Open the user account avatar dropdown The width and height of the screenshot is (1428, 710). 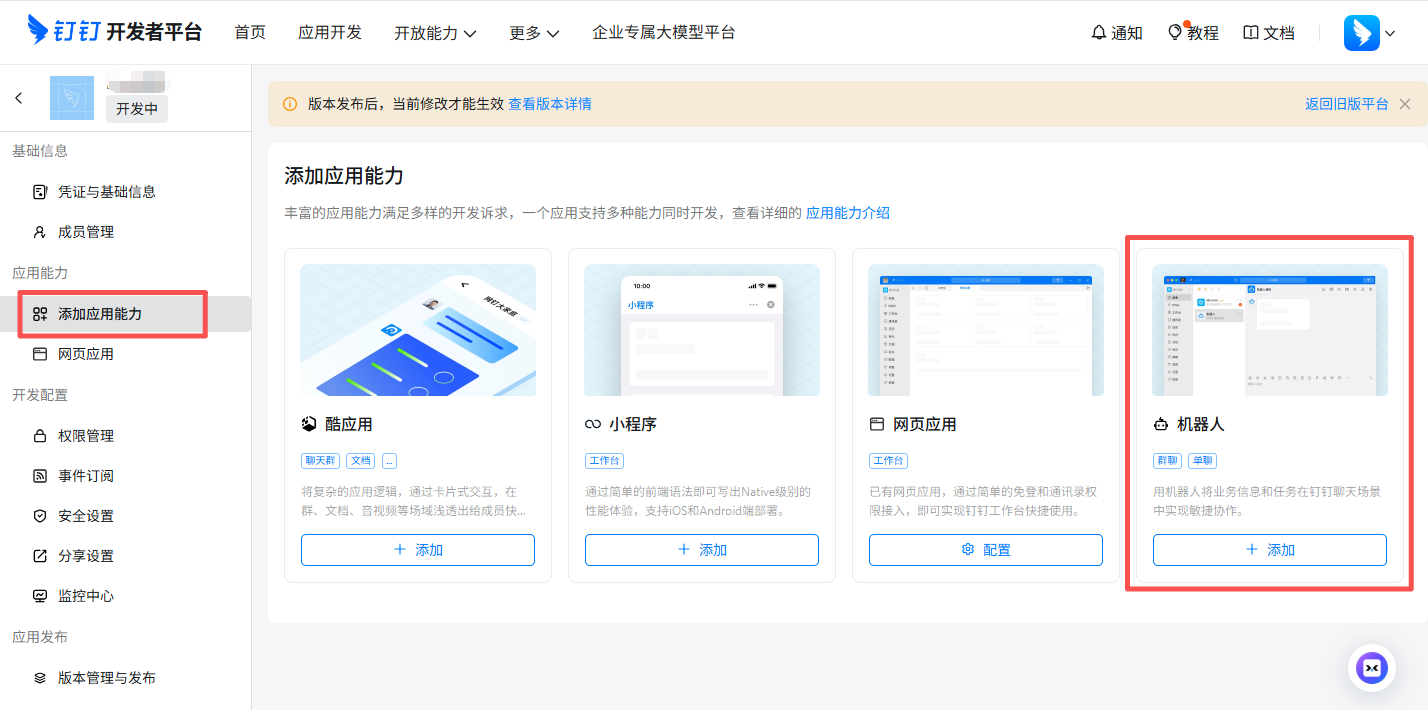(1369, 33)
